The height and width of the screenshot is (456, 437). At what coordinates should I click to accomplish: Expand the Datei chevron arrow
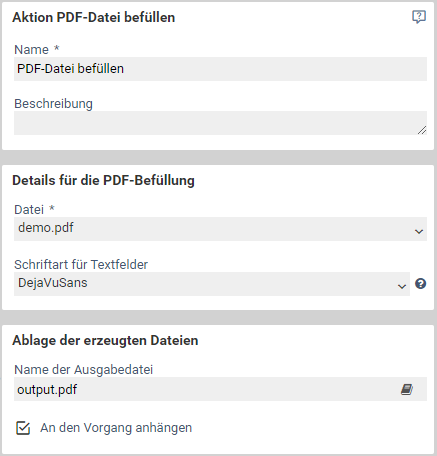[419, 231]
